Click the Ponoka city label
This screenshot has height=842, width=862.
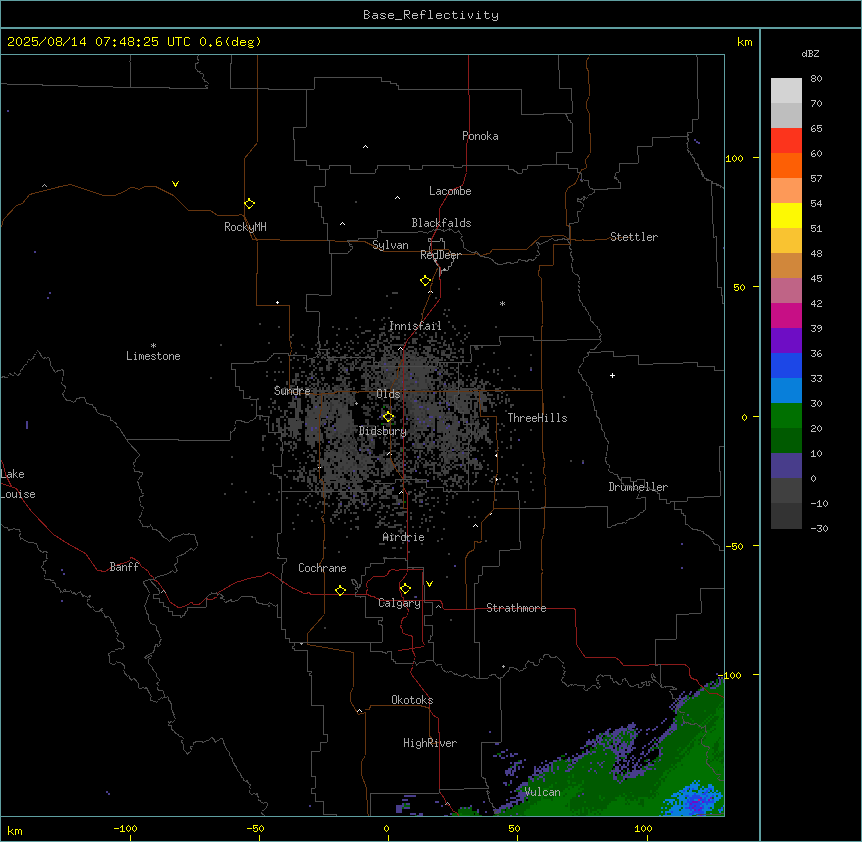tap(480, 136)
